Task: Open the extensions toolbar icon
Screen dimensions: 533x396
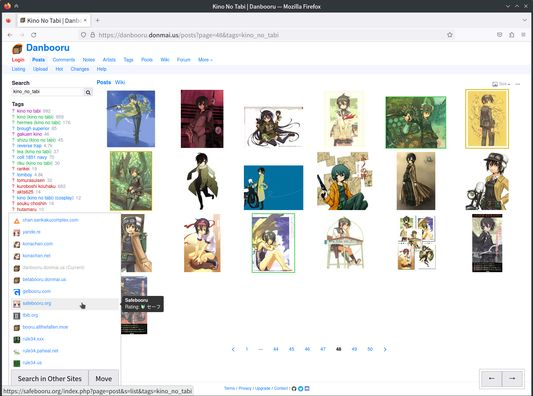Action: click(512, 35)
